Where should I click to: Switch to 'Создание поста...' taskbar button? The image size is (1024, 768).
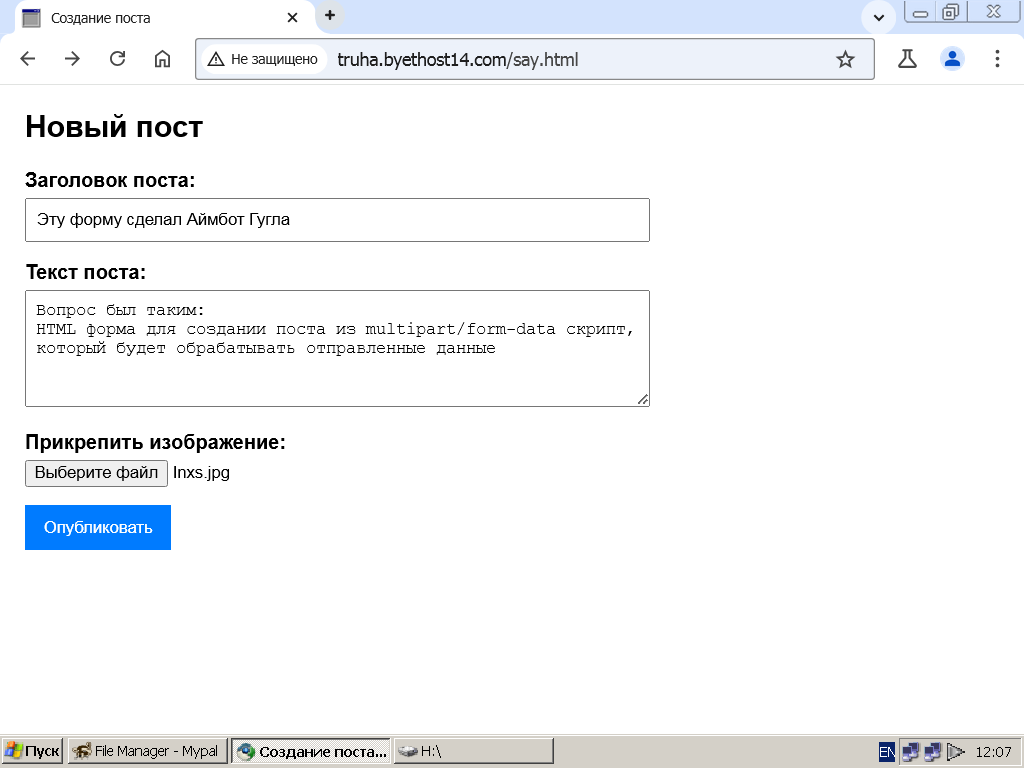[311, 751]
